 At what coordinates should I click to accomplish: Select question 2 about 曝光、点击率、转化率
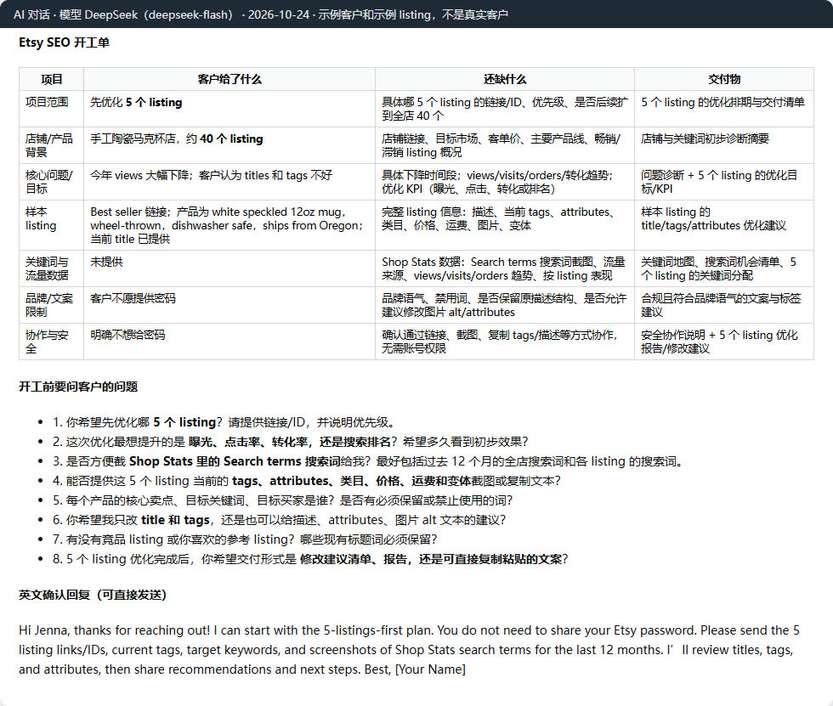(x=291, y=442)
